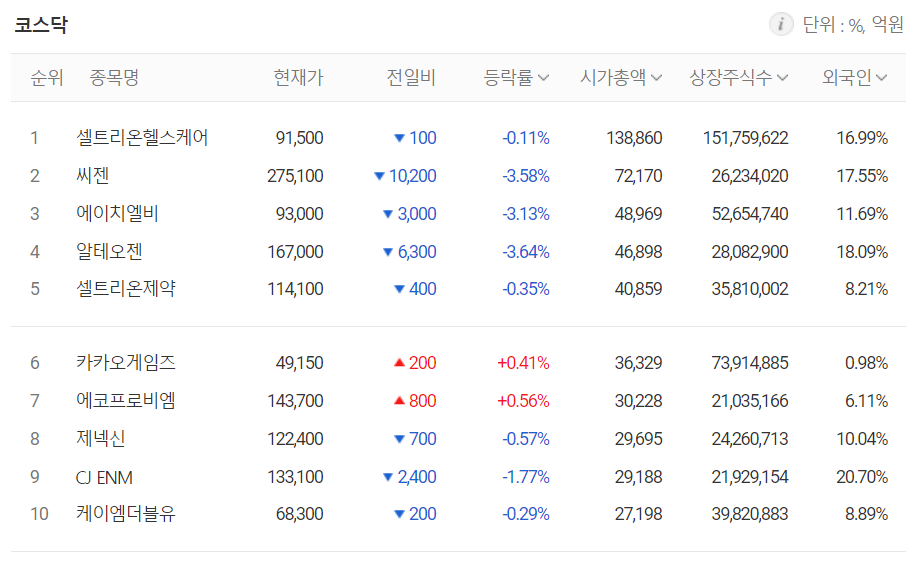Click current price 143,700
This screenshot has height=567, width=917.
click(295, 401)
